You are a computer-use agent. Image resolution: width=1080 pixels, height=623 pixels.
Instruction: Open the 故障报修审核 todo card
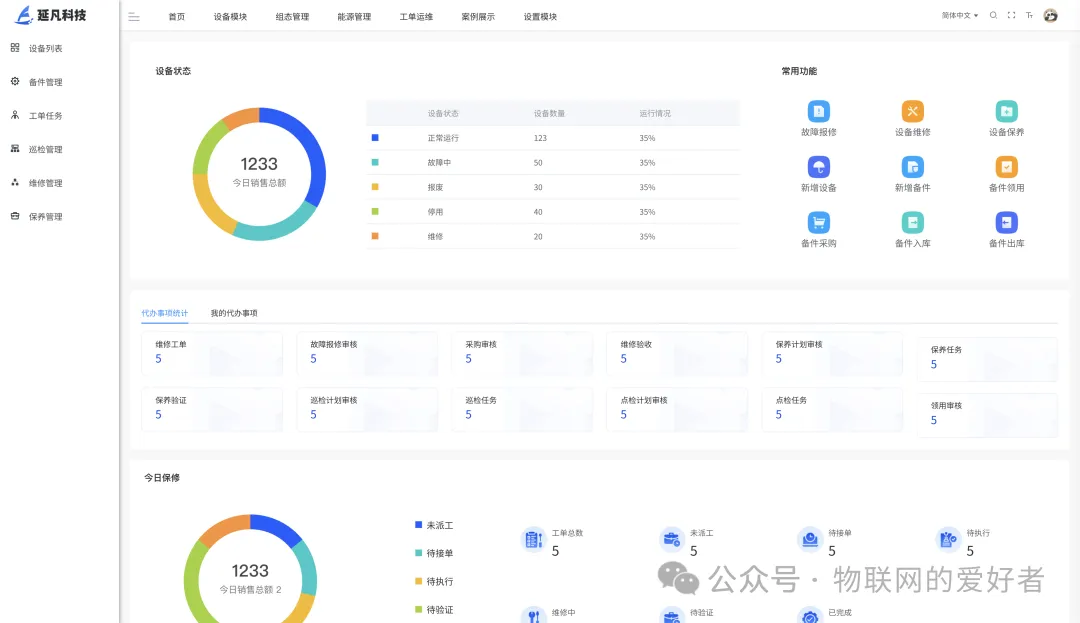coord(367,354)
